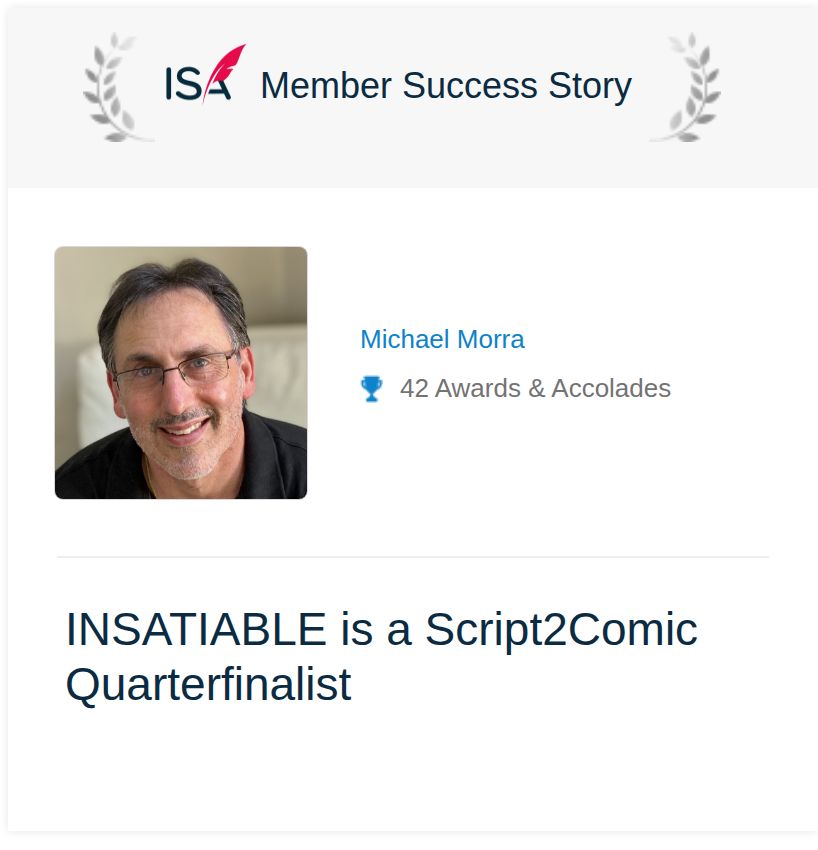Open Michael Morra's profile photo

coord(181,372)
